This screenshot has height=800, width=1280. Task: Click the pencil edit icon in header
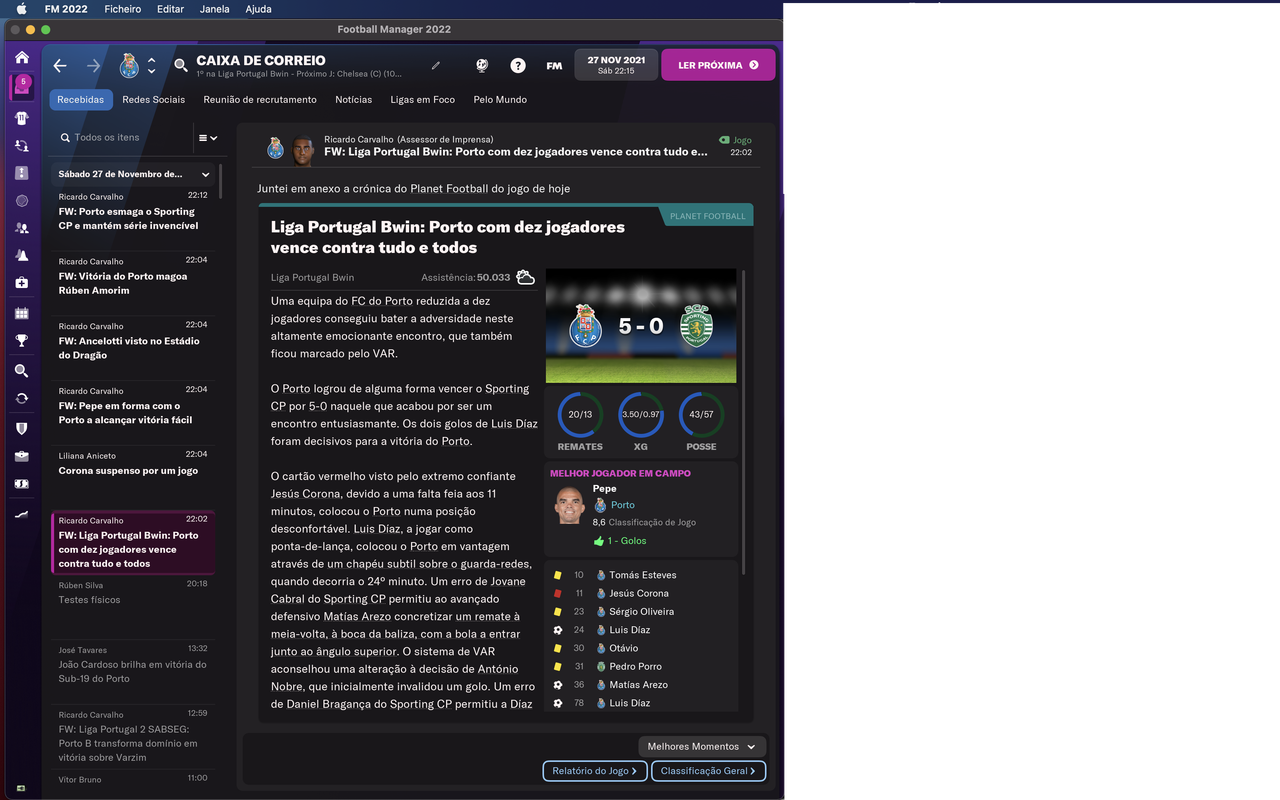tap(435, 66)
